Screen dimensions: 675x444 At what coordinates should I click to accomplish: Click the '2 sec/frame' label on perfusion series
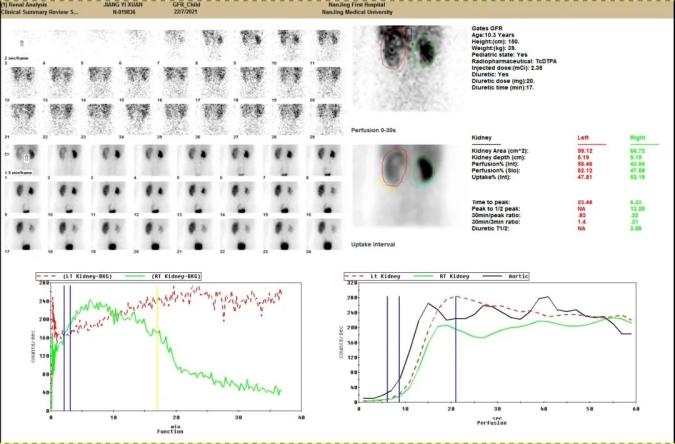pos(16,57)
